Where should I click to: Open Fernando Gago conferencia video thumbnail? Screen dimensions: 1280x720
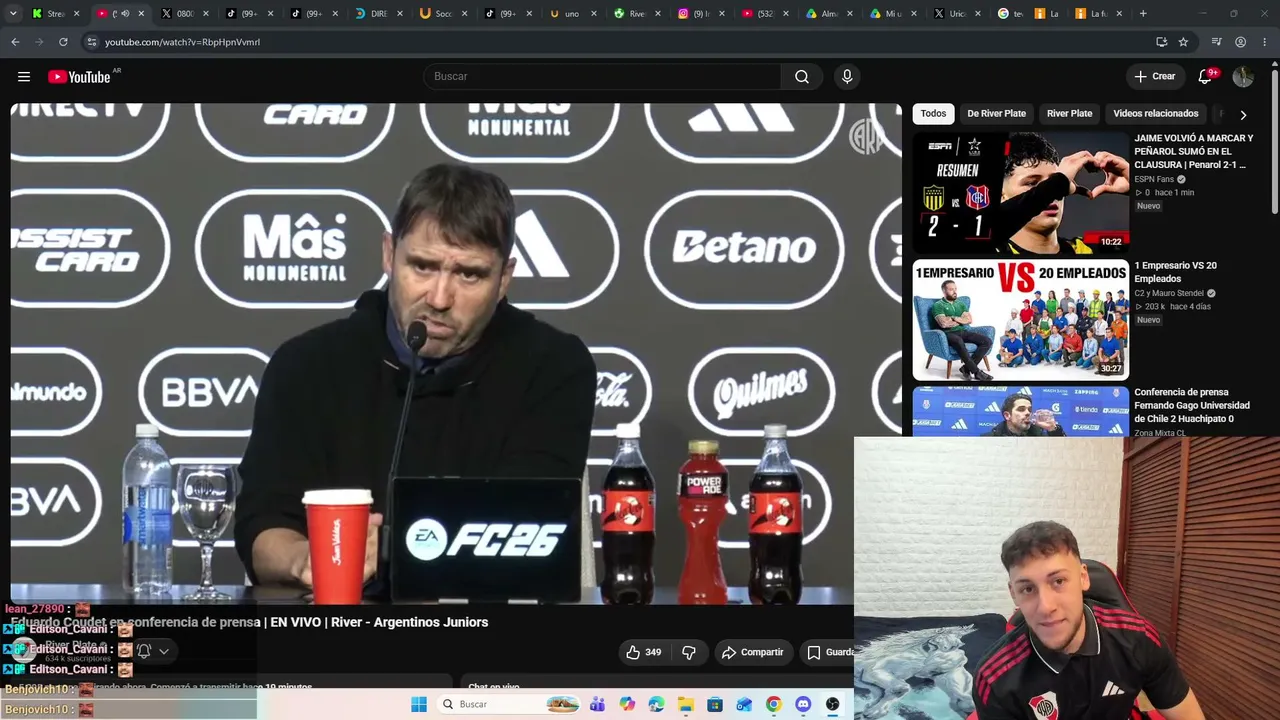(1020, 411)
